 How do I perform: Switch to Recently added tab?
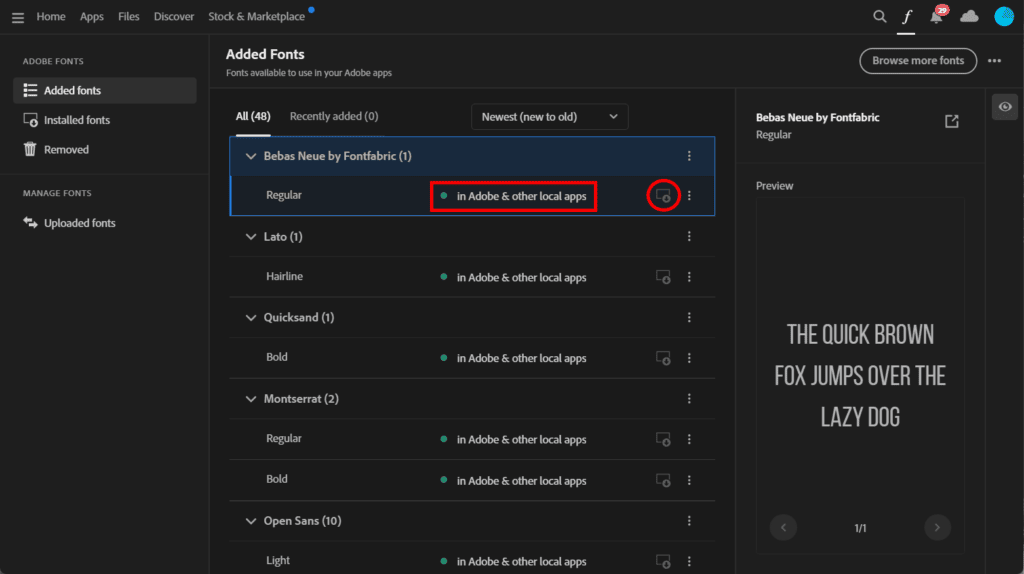tap(333, 117)
